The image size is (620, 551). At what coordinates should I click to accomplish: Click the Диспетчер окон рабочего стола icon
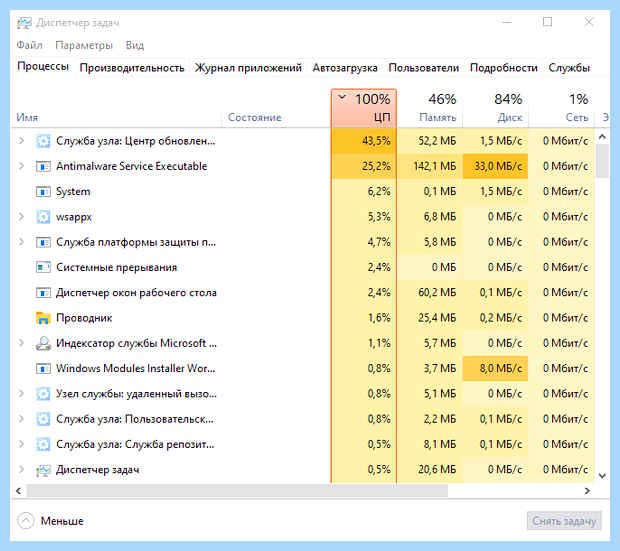click(43, 293)
